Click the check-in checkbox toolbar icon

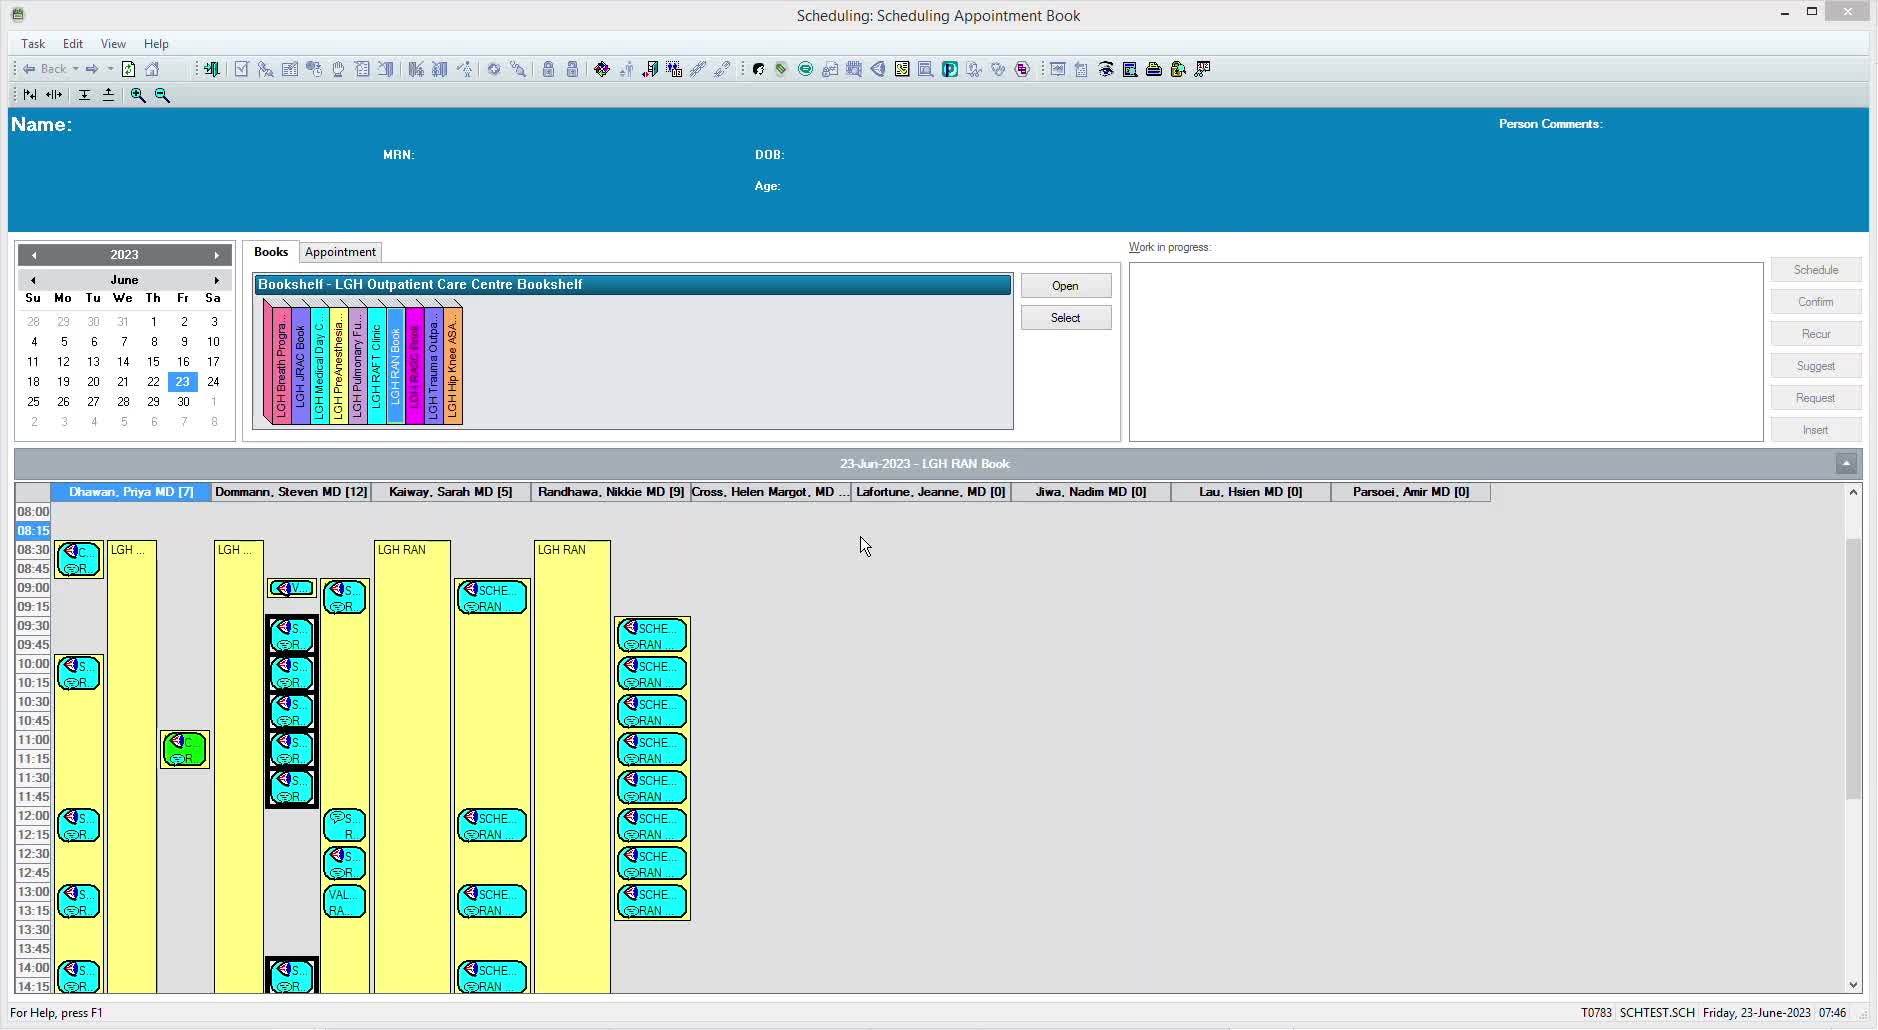coord(241,69)
